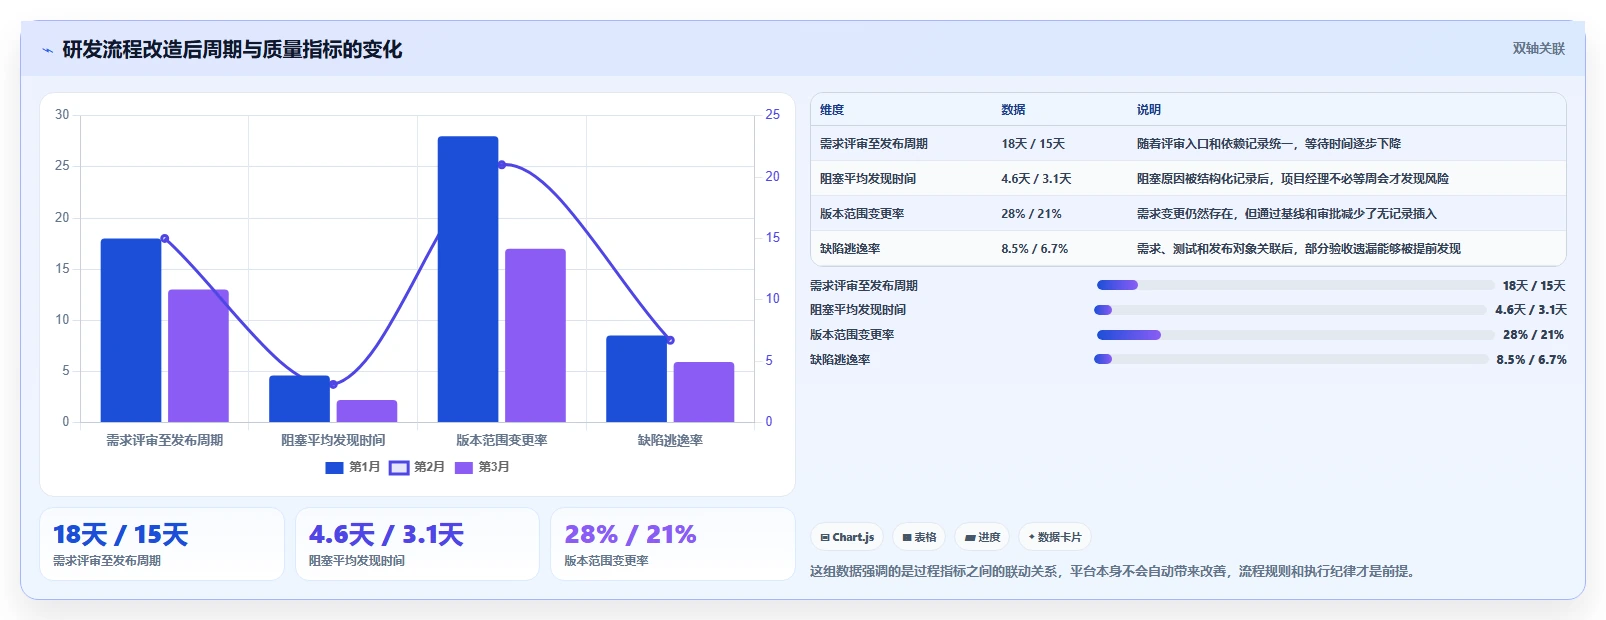Toggle the 第2月 legend swatch
This screenshot has height=620, width=1606.
[399, 467]
